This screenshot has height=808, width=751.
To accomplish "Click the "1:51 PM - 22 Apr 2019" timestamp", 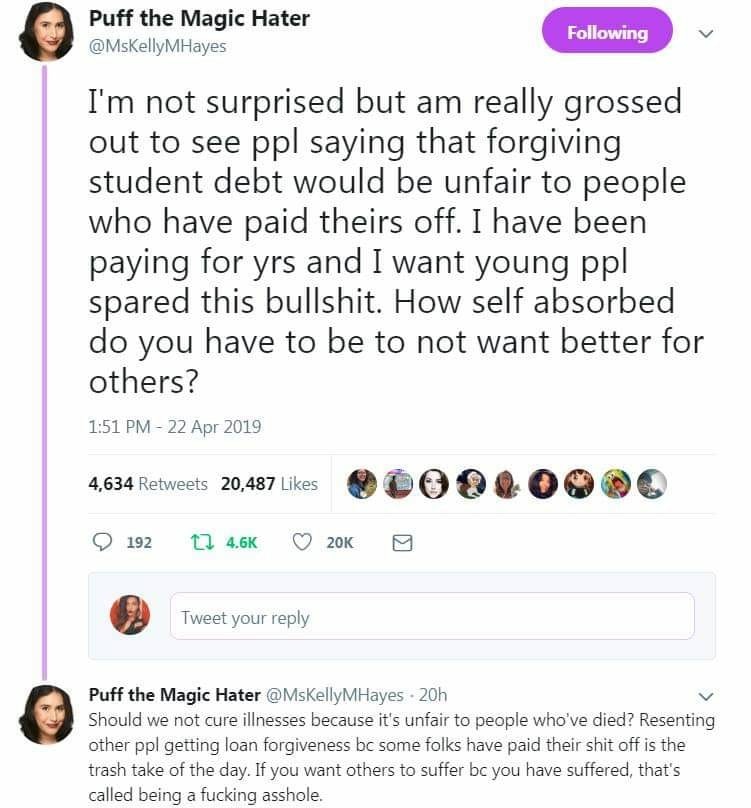I will click(x=175, y=426).
